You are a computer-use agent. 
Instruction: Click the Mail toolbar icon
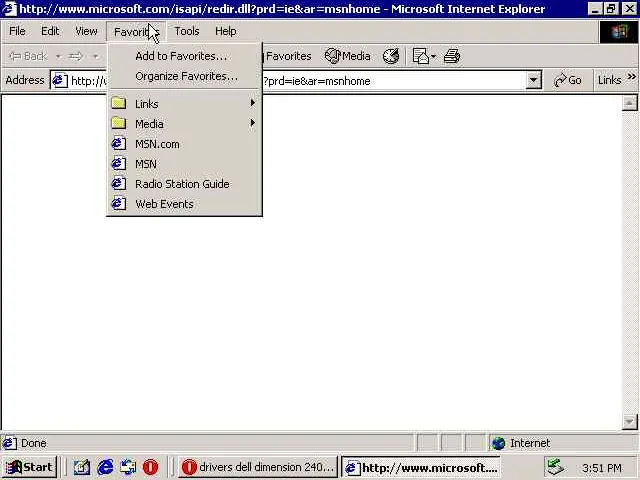[420, 56]
